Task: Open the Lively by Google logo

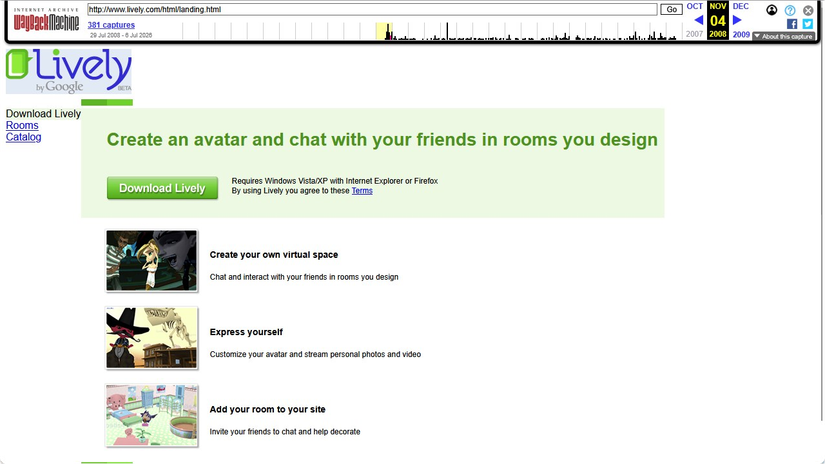Action: [x=69, y=72]
